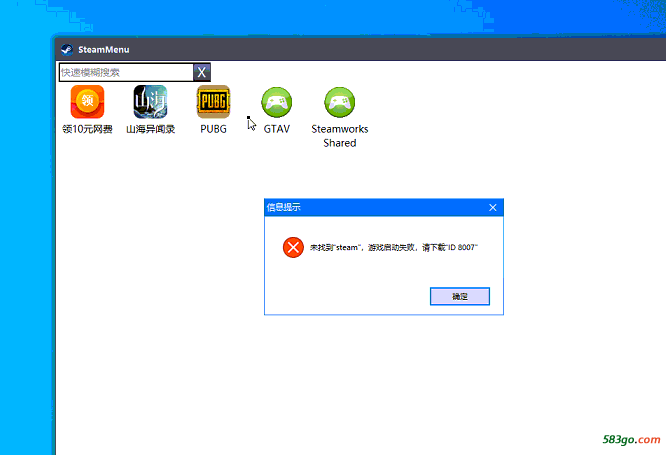The height and width of the screenshot is (455, 666).
Task: Launch the GTAV gamepad icon
Action: pos(277,102)
